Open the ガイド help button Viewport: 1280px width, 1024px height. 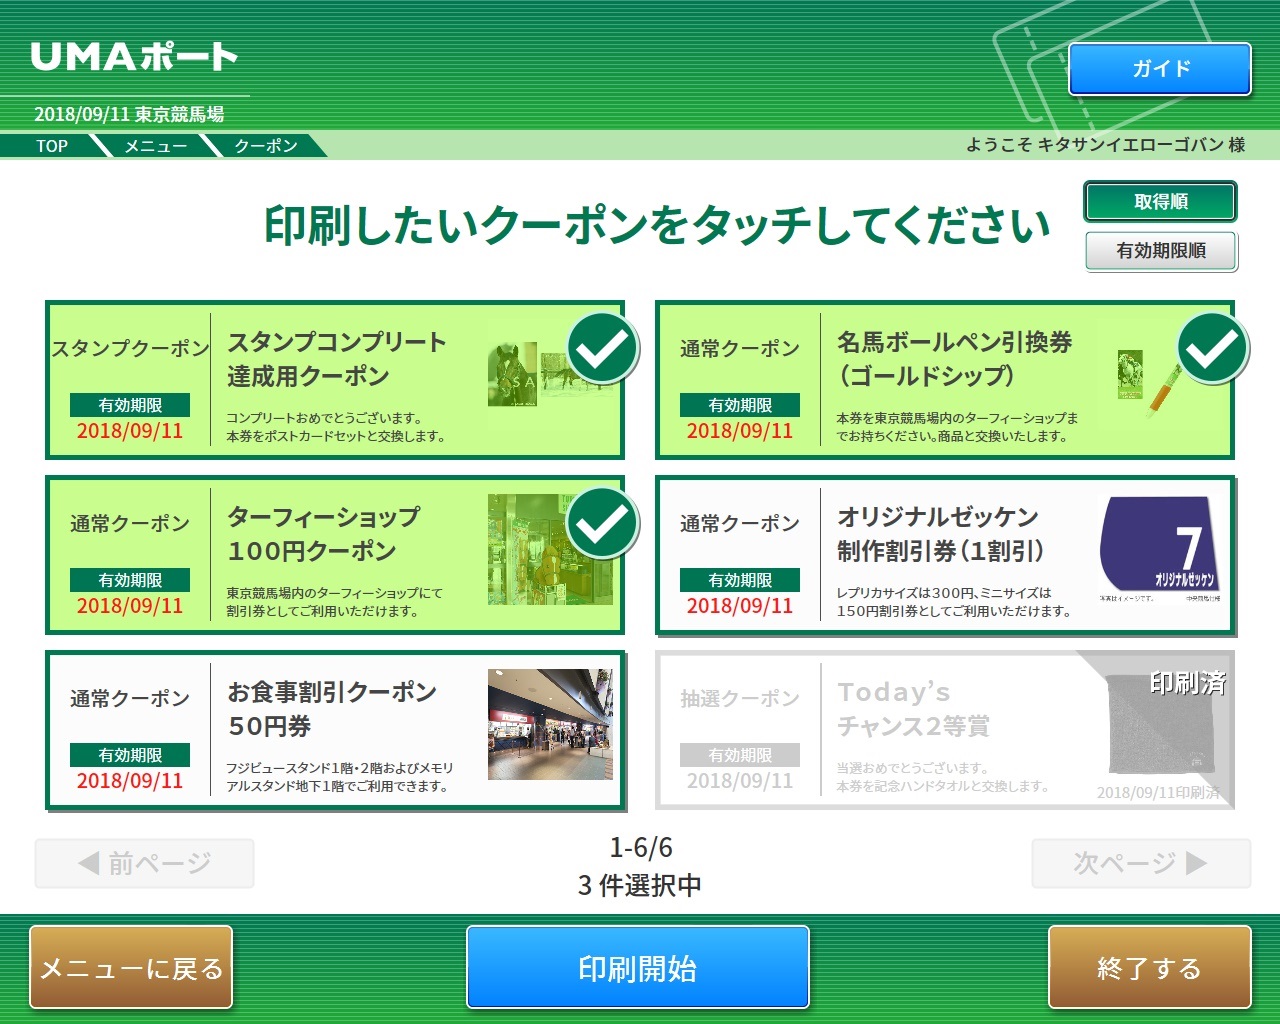pos(1159,69)
